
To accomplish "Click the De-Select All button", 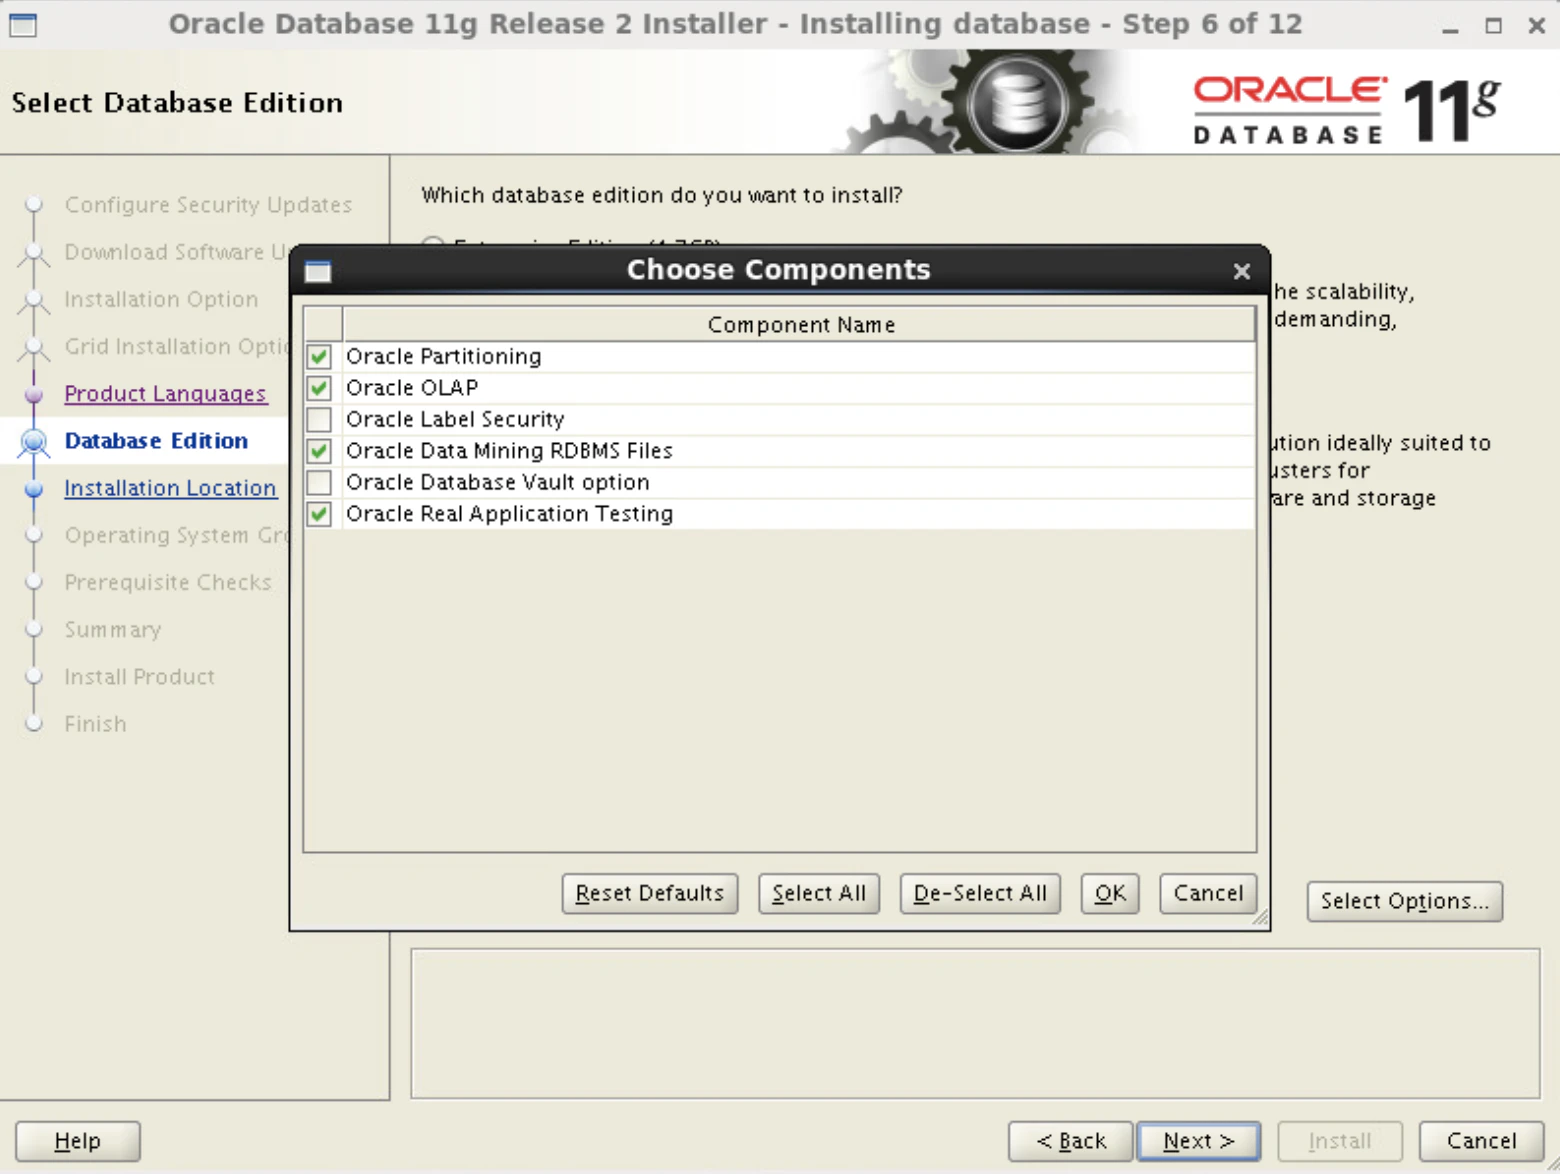I will [980, 893].
